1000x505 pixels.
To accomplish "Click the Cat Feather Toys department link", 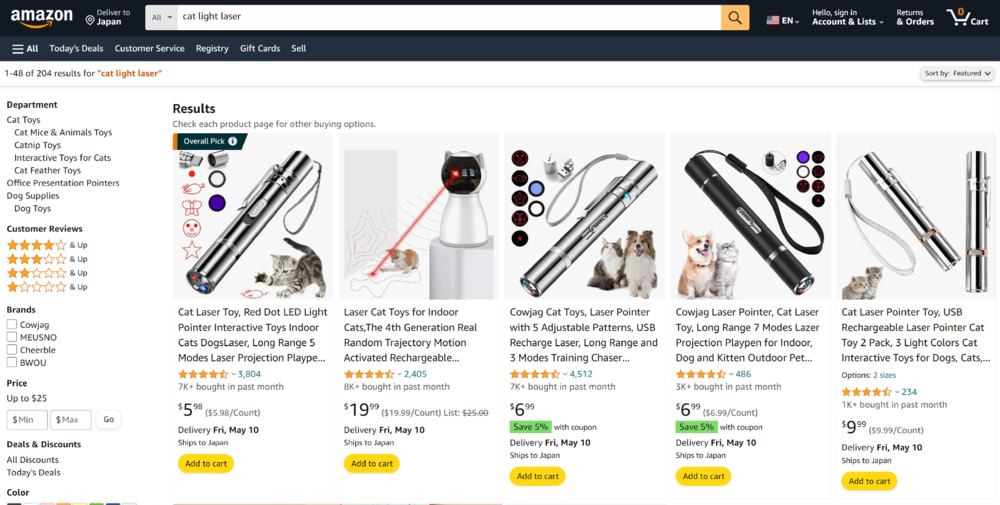I will (47, 171).
